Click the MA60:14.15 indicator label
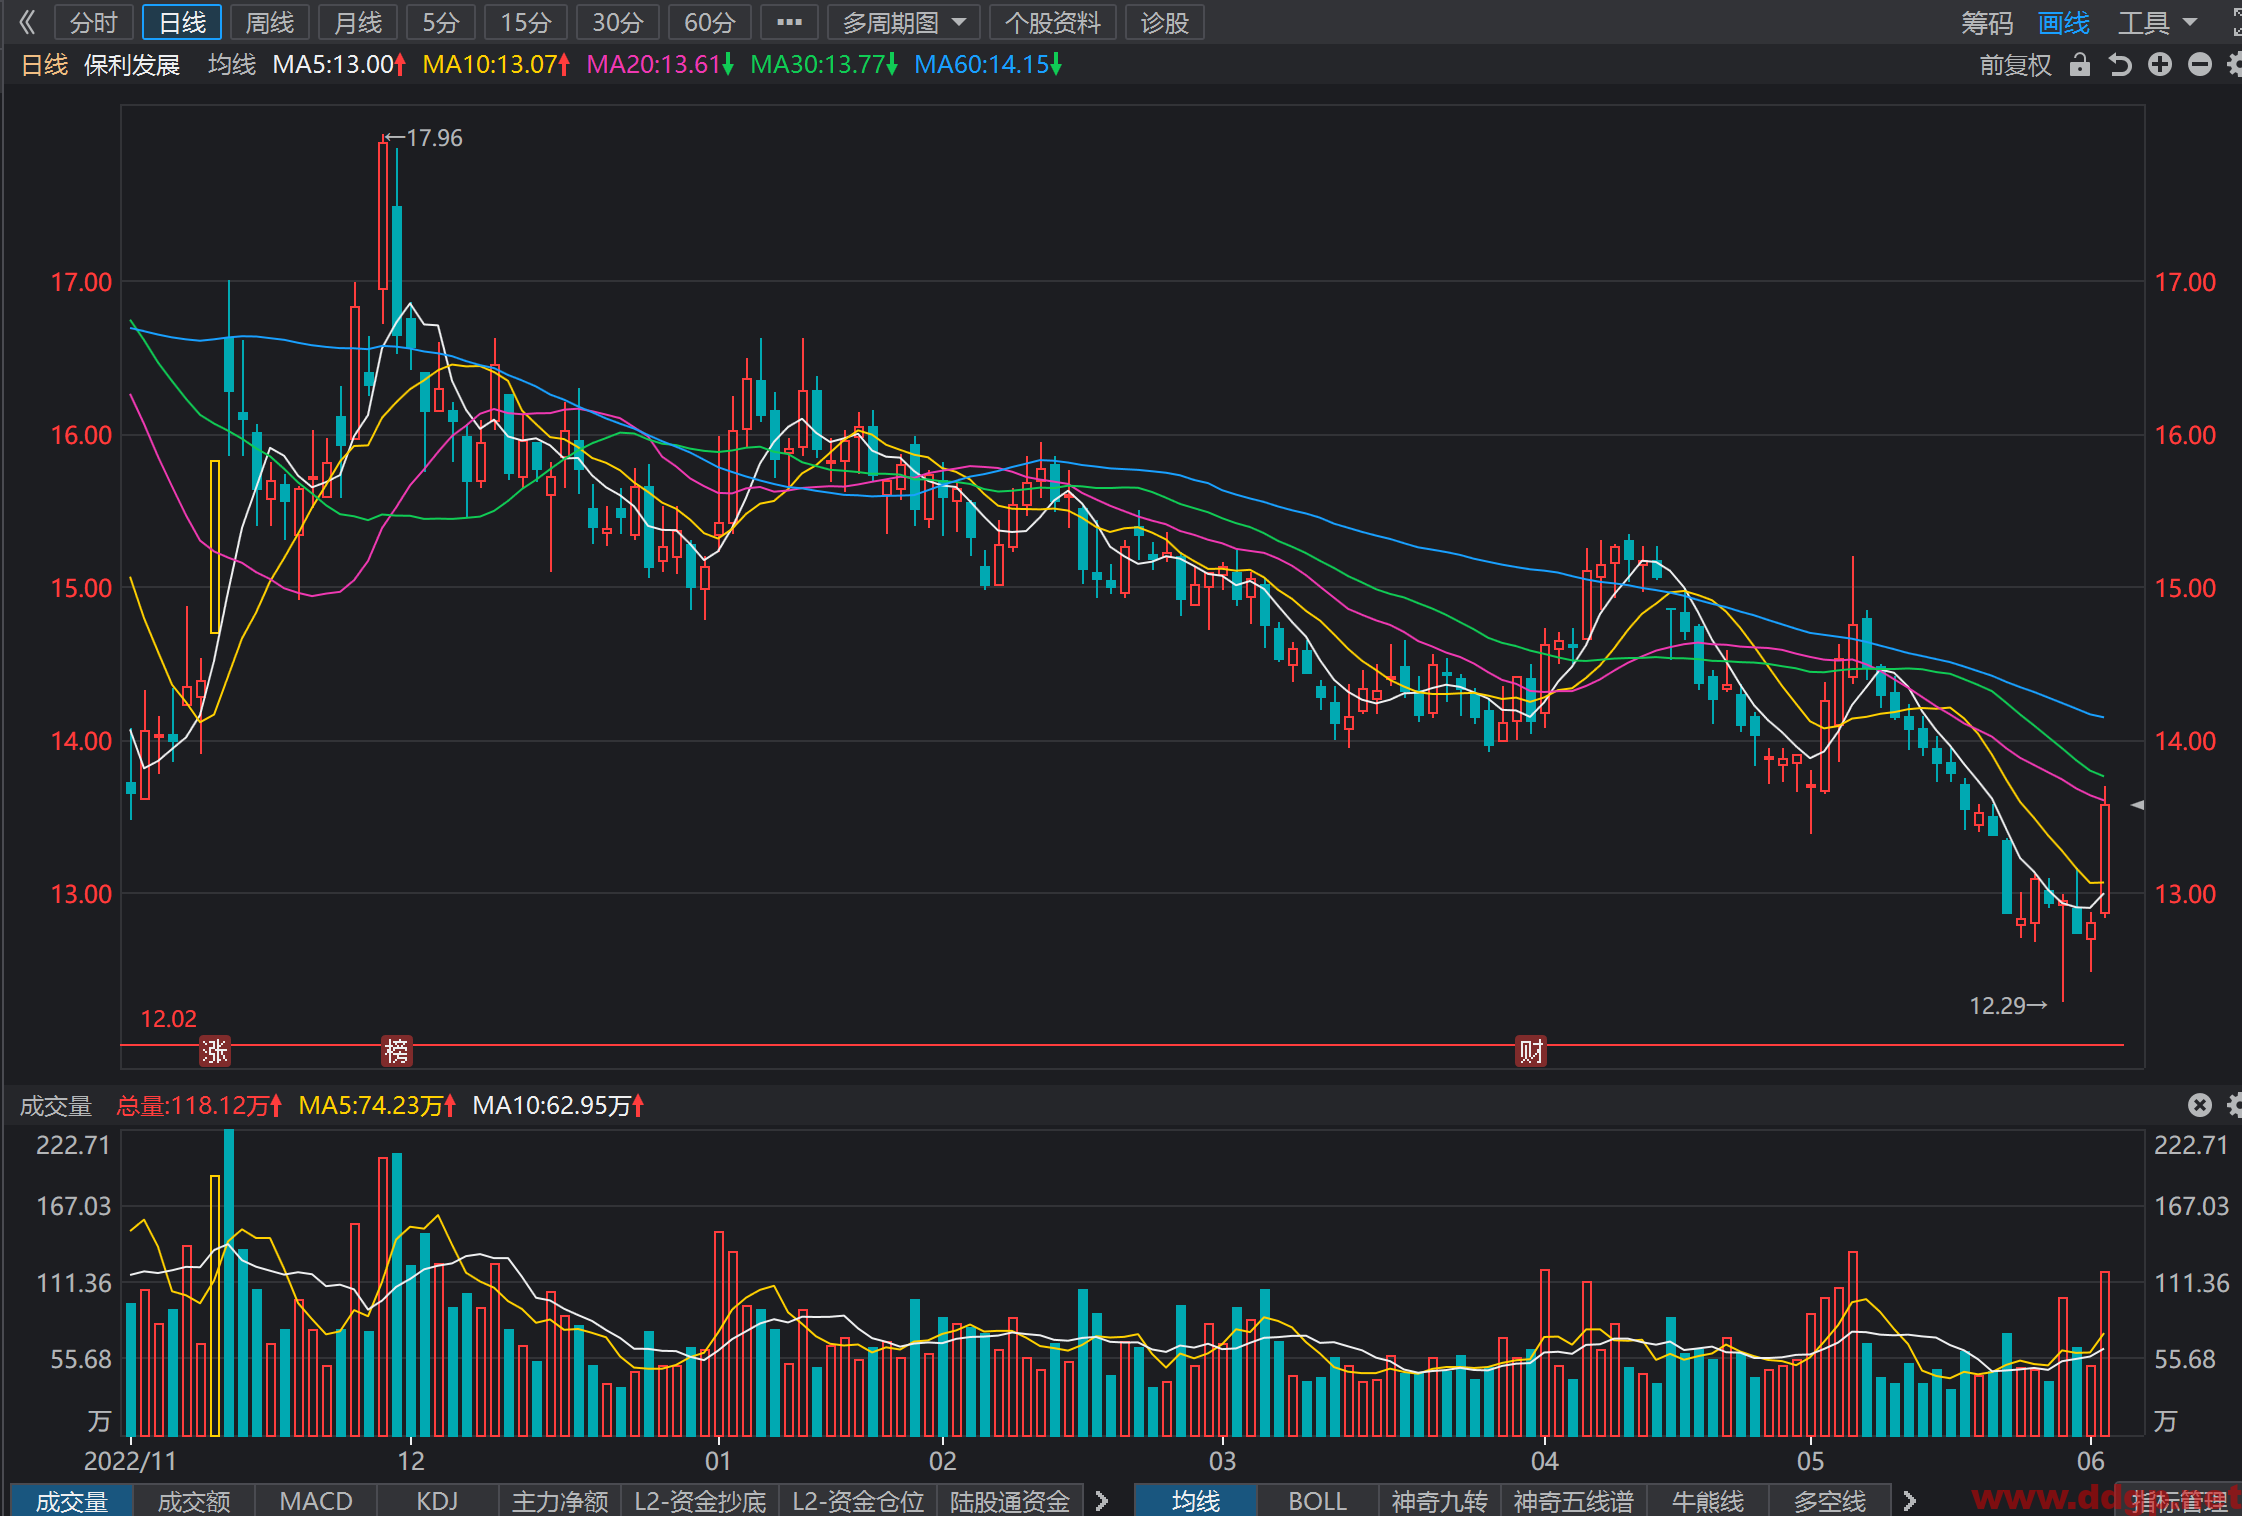Image resolution: width=2242 pixels, height=1516 pixels. pyautogui.click(x=988, y=65)
